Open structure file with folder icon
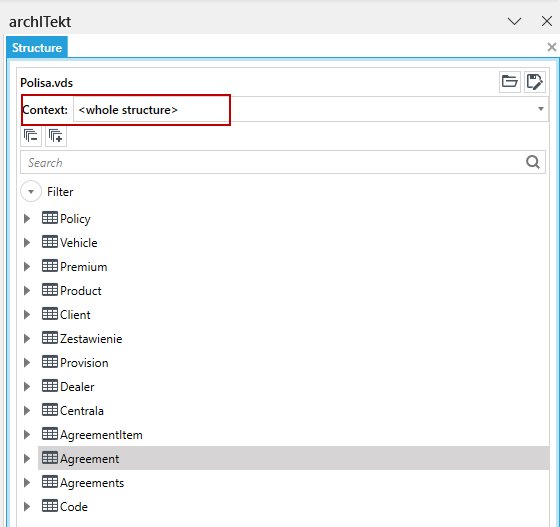 coord(510,82)
